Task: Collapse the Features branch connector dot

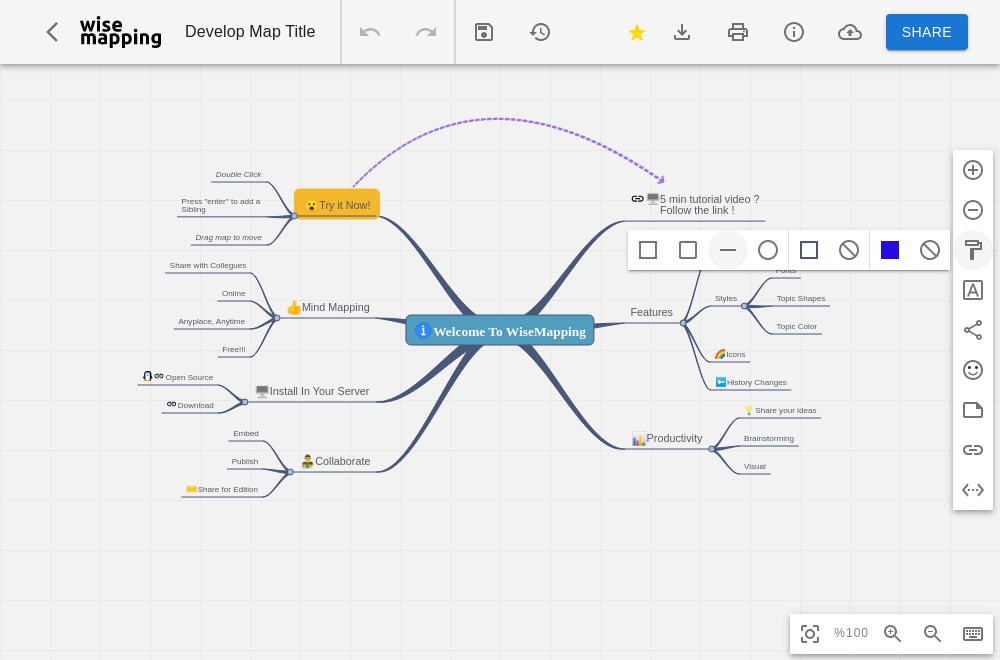Action: (683, 323)
